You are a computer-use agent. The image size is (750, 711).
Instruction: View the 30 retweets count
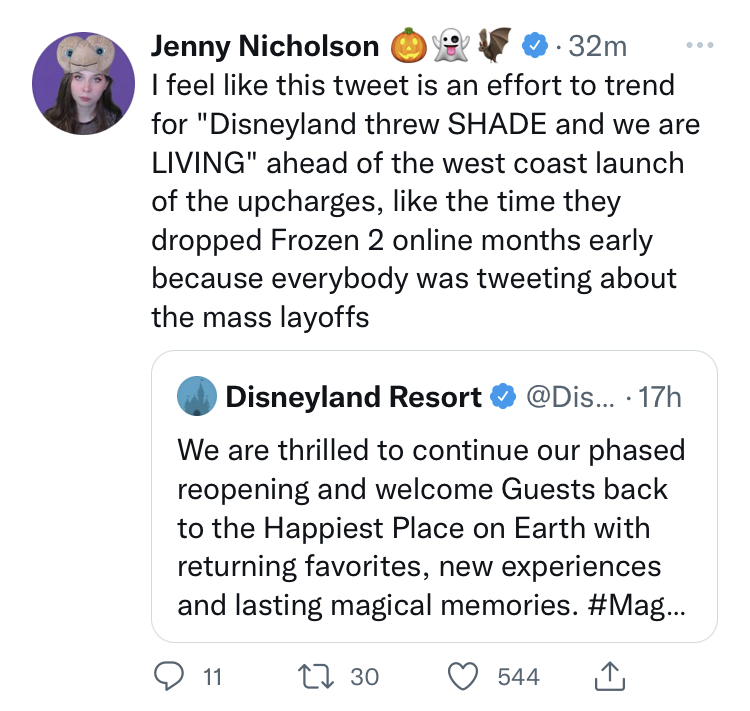pyautogui.click(x=364, y=677)
